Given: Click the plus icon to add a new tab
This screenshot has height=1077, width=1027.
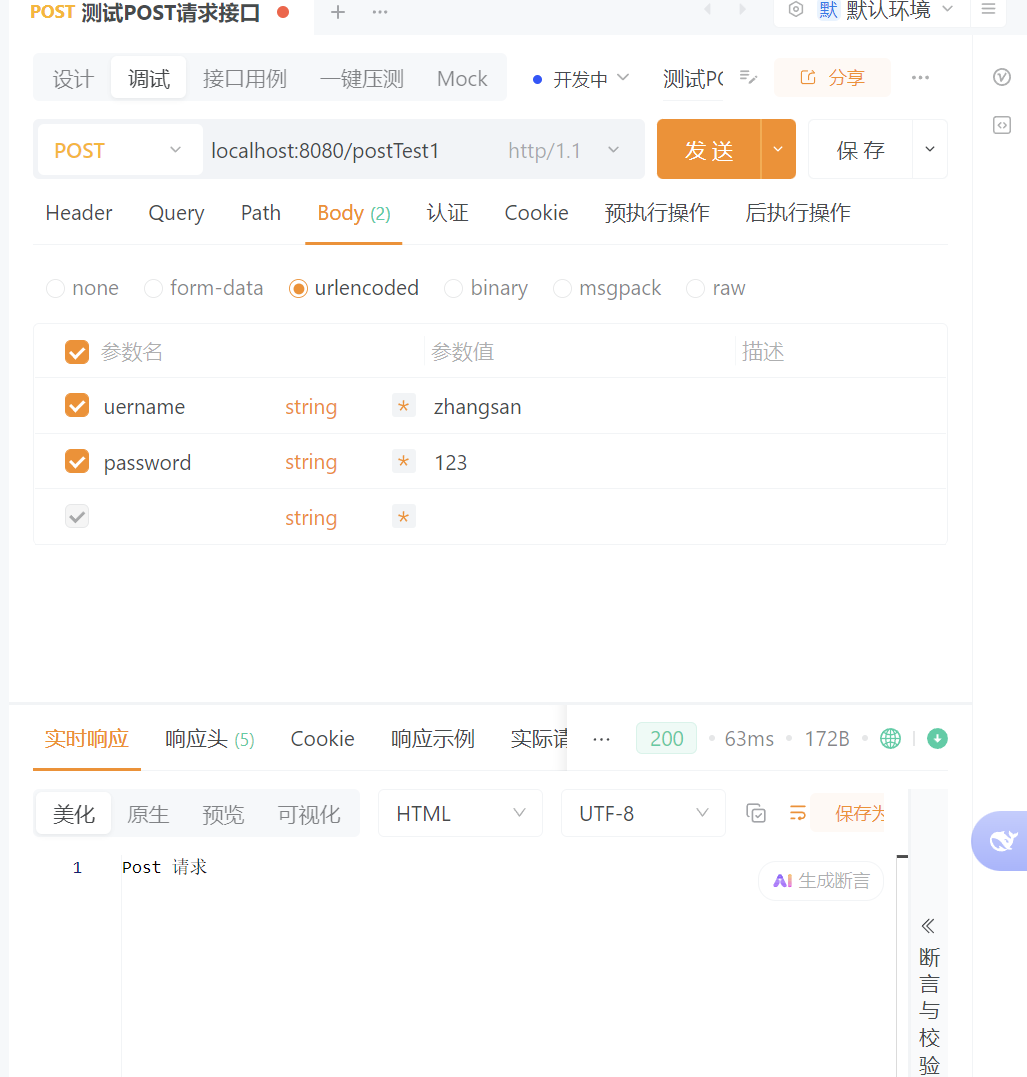Looking at the screenshot, I should click(337, 12).
